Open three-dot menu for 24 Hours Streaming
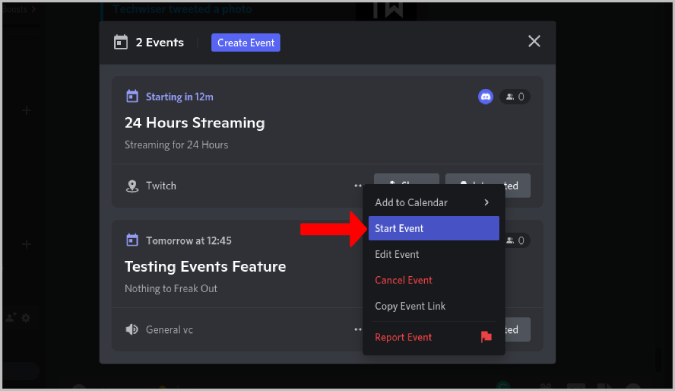Image resolution: width=675 pixels, height=391 pixels. point(358,186)
